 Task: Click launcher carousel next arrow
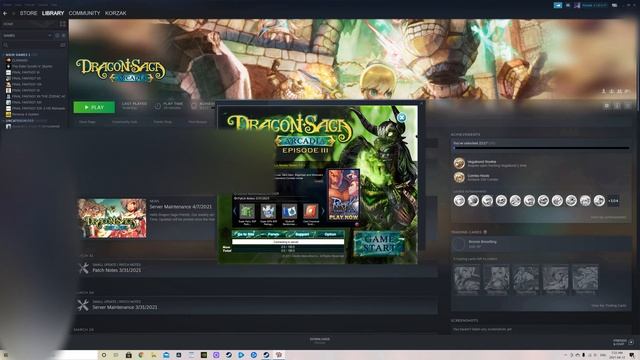click(x=322, y=211)
